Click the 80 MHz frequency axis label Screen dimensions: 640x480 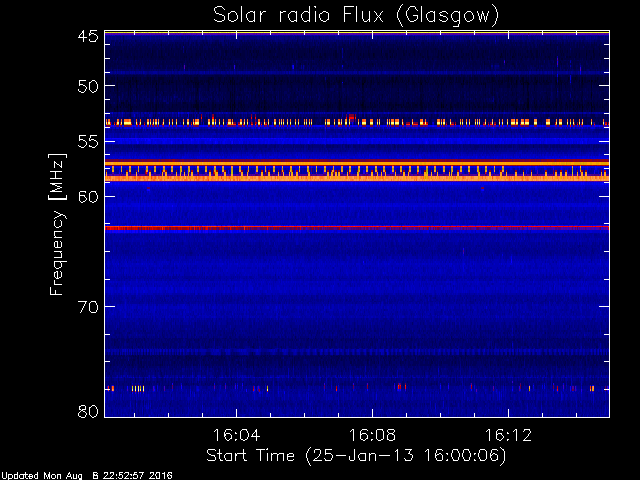click(x=88, y=411)
